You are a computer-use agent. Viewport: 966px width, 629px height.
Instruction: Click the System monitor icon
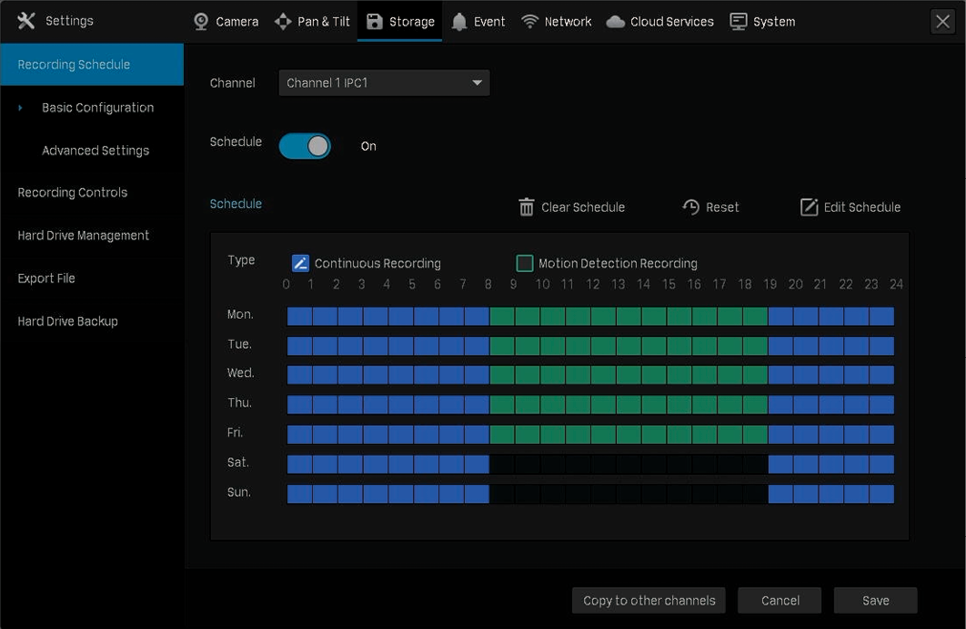(x=738, y=22)
